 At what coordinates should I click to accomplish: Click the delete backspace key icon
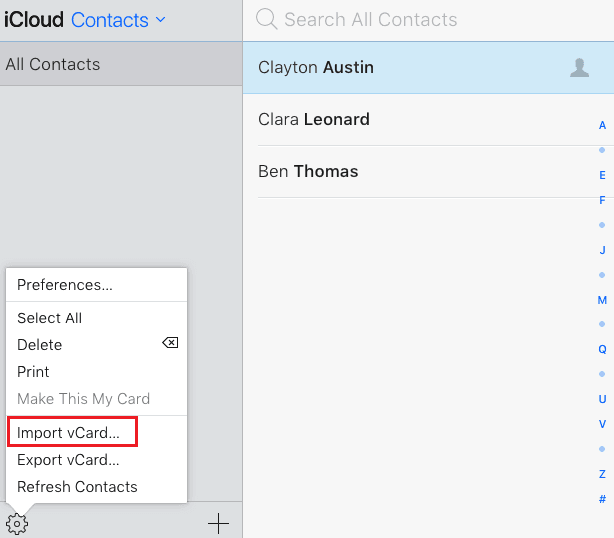pos(170,343)
